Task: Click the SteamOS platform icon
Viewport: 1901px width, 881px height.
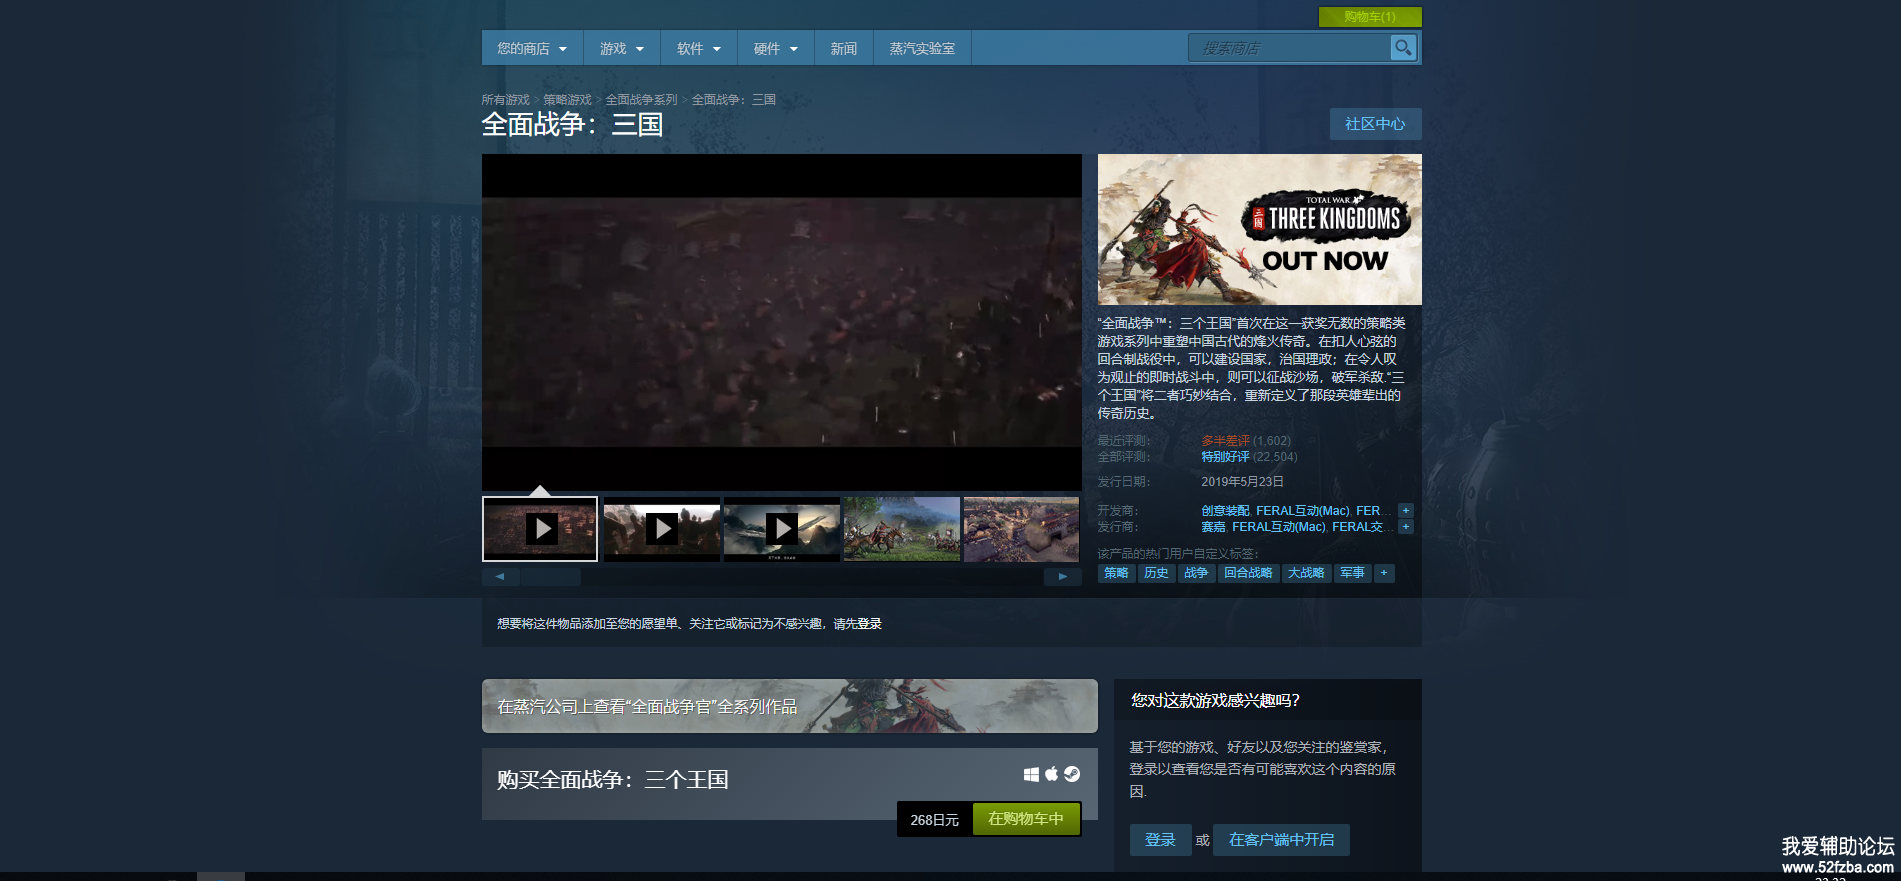Action: pos(1072,774)
